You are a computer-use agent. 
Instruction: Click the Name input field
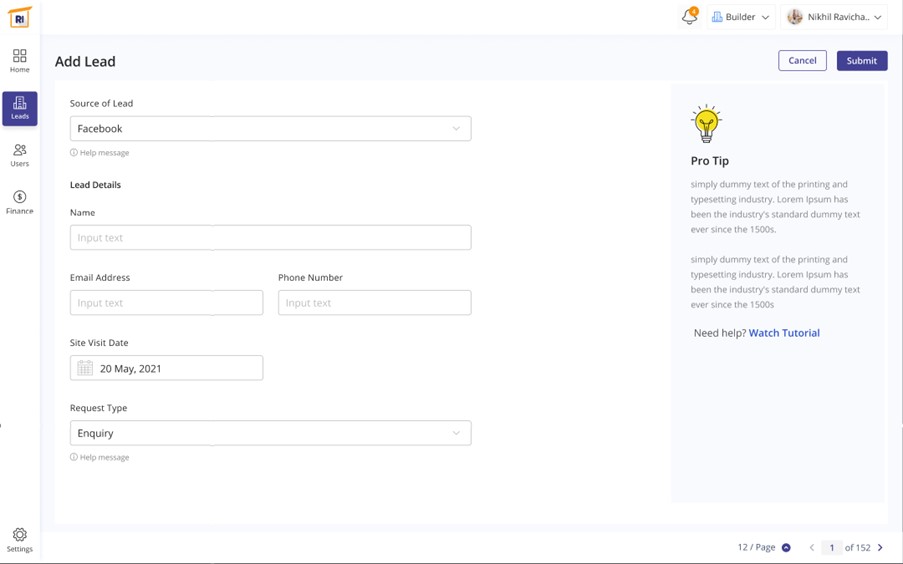(x=270, y=238)
